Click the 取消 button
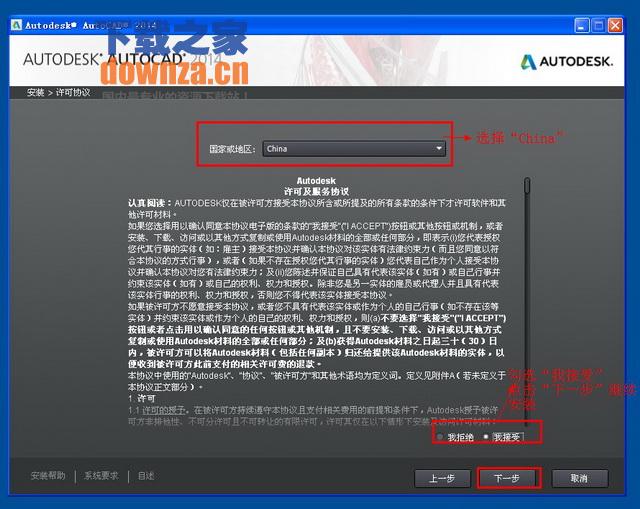 [580, 478]
